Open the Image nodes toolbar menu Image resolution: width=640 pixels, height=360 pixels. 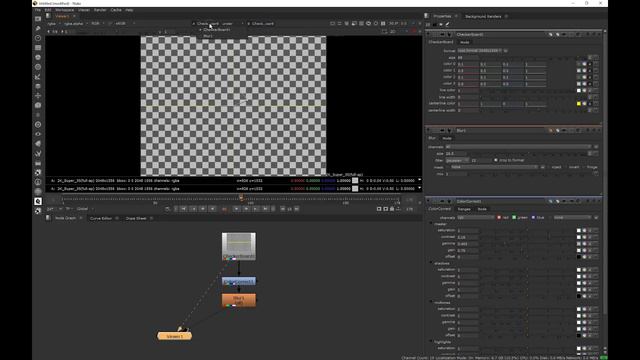point(38,19)
